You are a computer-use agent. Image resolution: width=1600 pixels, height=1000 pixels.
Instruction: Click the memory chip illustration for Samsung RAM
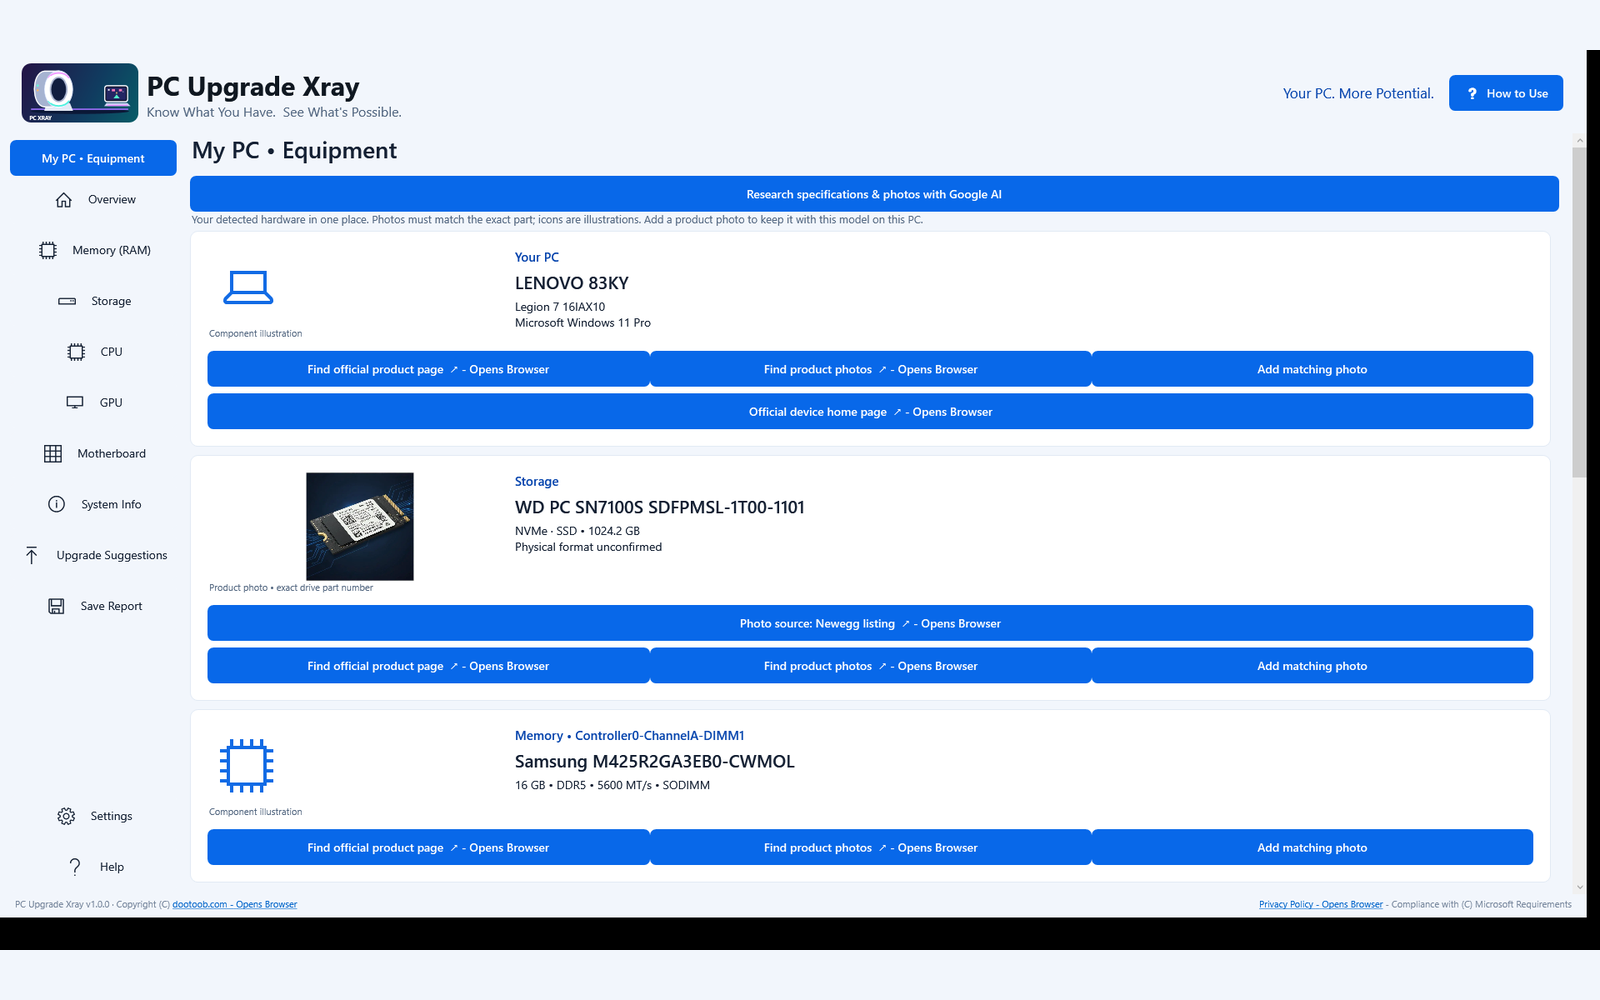(246, 766)
